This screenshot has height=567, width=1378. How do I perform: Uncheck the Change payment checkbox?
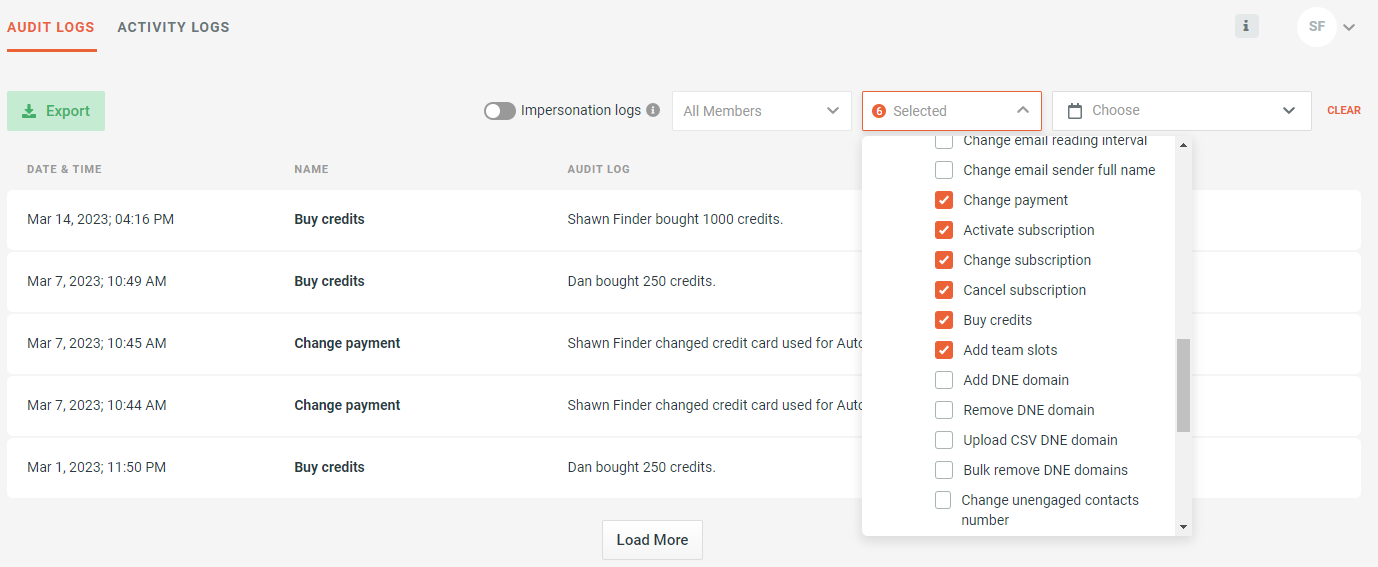[x=944, y=200]
